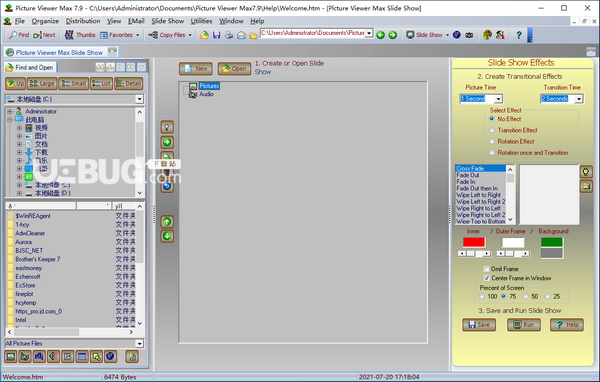The image size is (600, 382).
Task: Click the Run slide show button
Action: click(524, 325)
